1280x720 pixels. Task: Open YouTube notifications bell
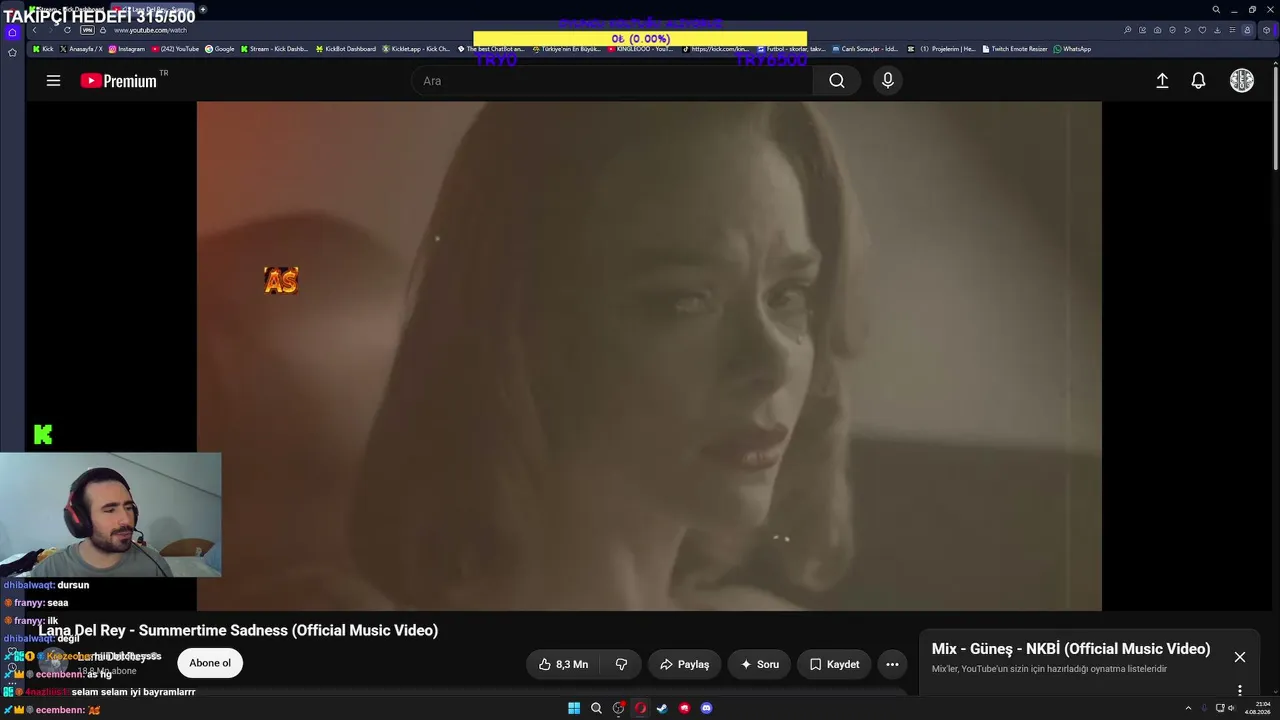(x=1198, y=81)
